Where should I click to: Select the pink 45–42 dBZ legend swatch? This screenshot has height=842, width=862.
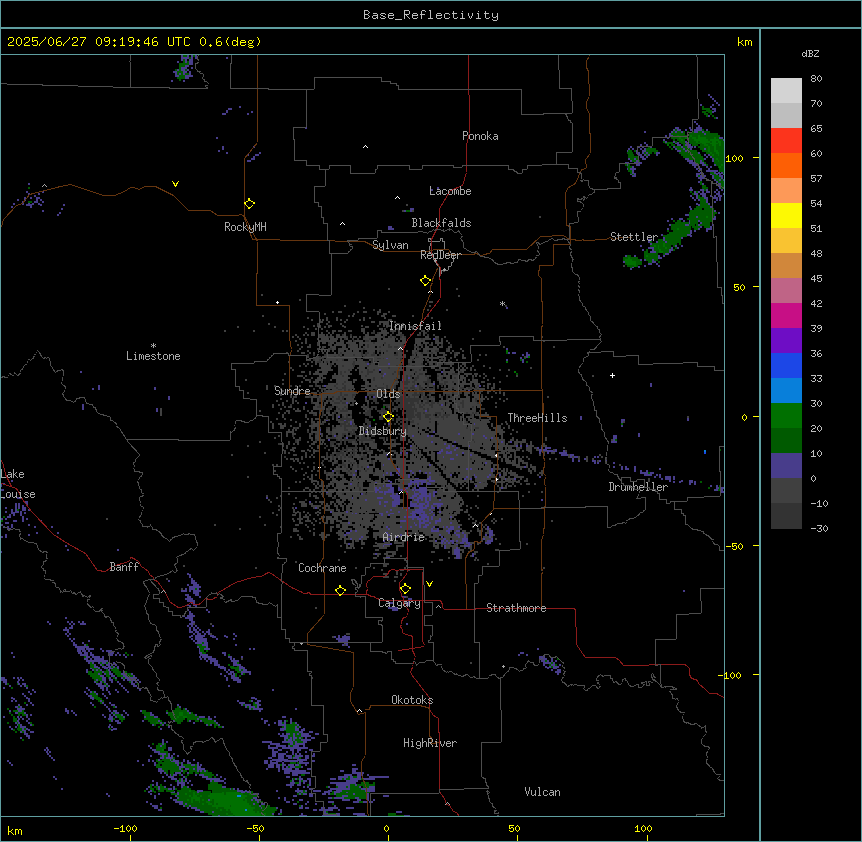[x=786, y=290]
